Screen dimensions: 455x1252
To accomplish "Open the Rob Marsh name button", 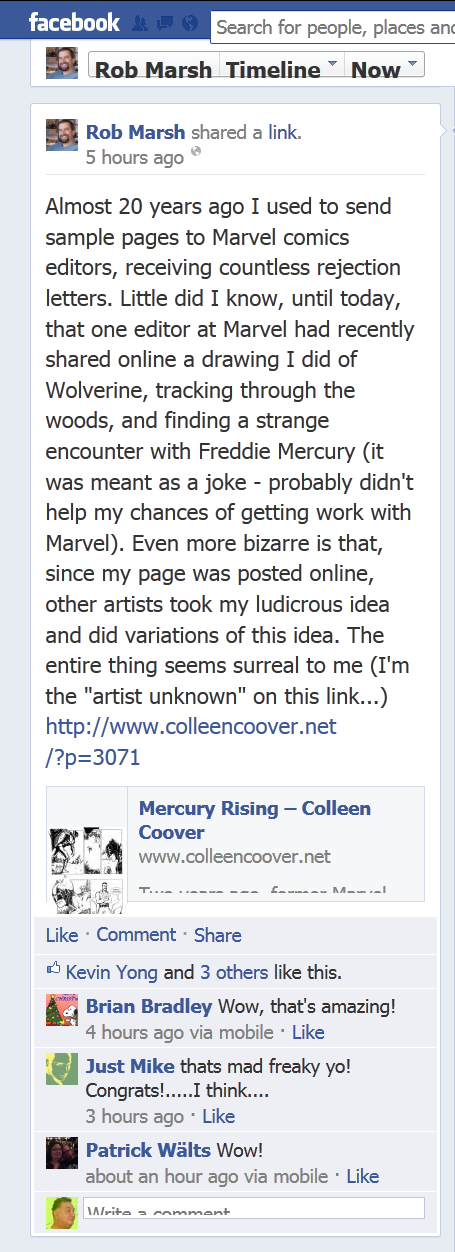I will (x=154, y=68).
